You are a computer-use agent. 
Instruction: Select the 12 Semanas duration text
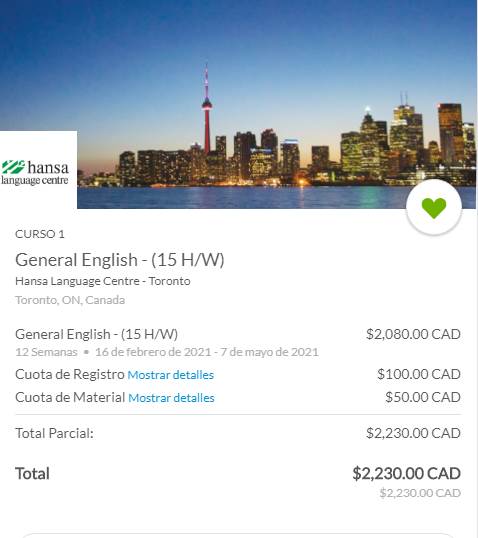tap(46, 352)
